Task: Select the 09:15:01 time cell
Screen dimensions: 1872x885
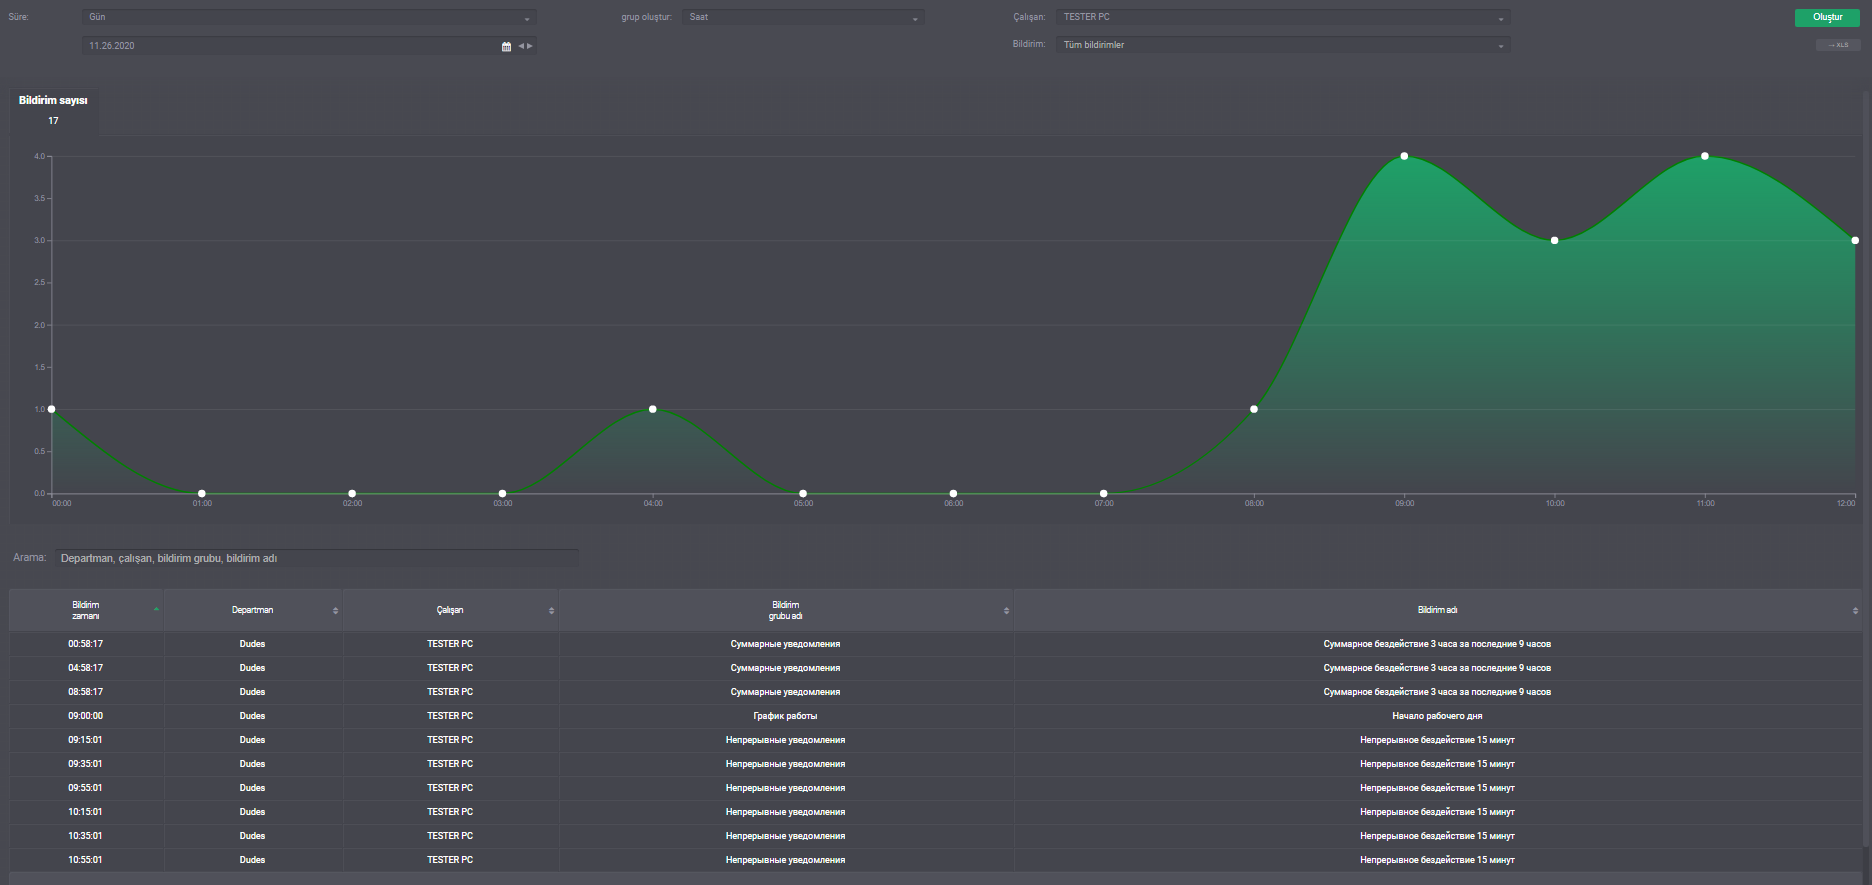Action: coord(86,740)
